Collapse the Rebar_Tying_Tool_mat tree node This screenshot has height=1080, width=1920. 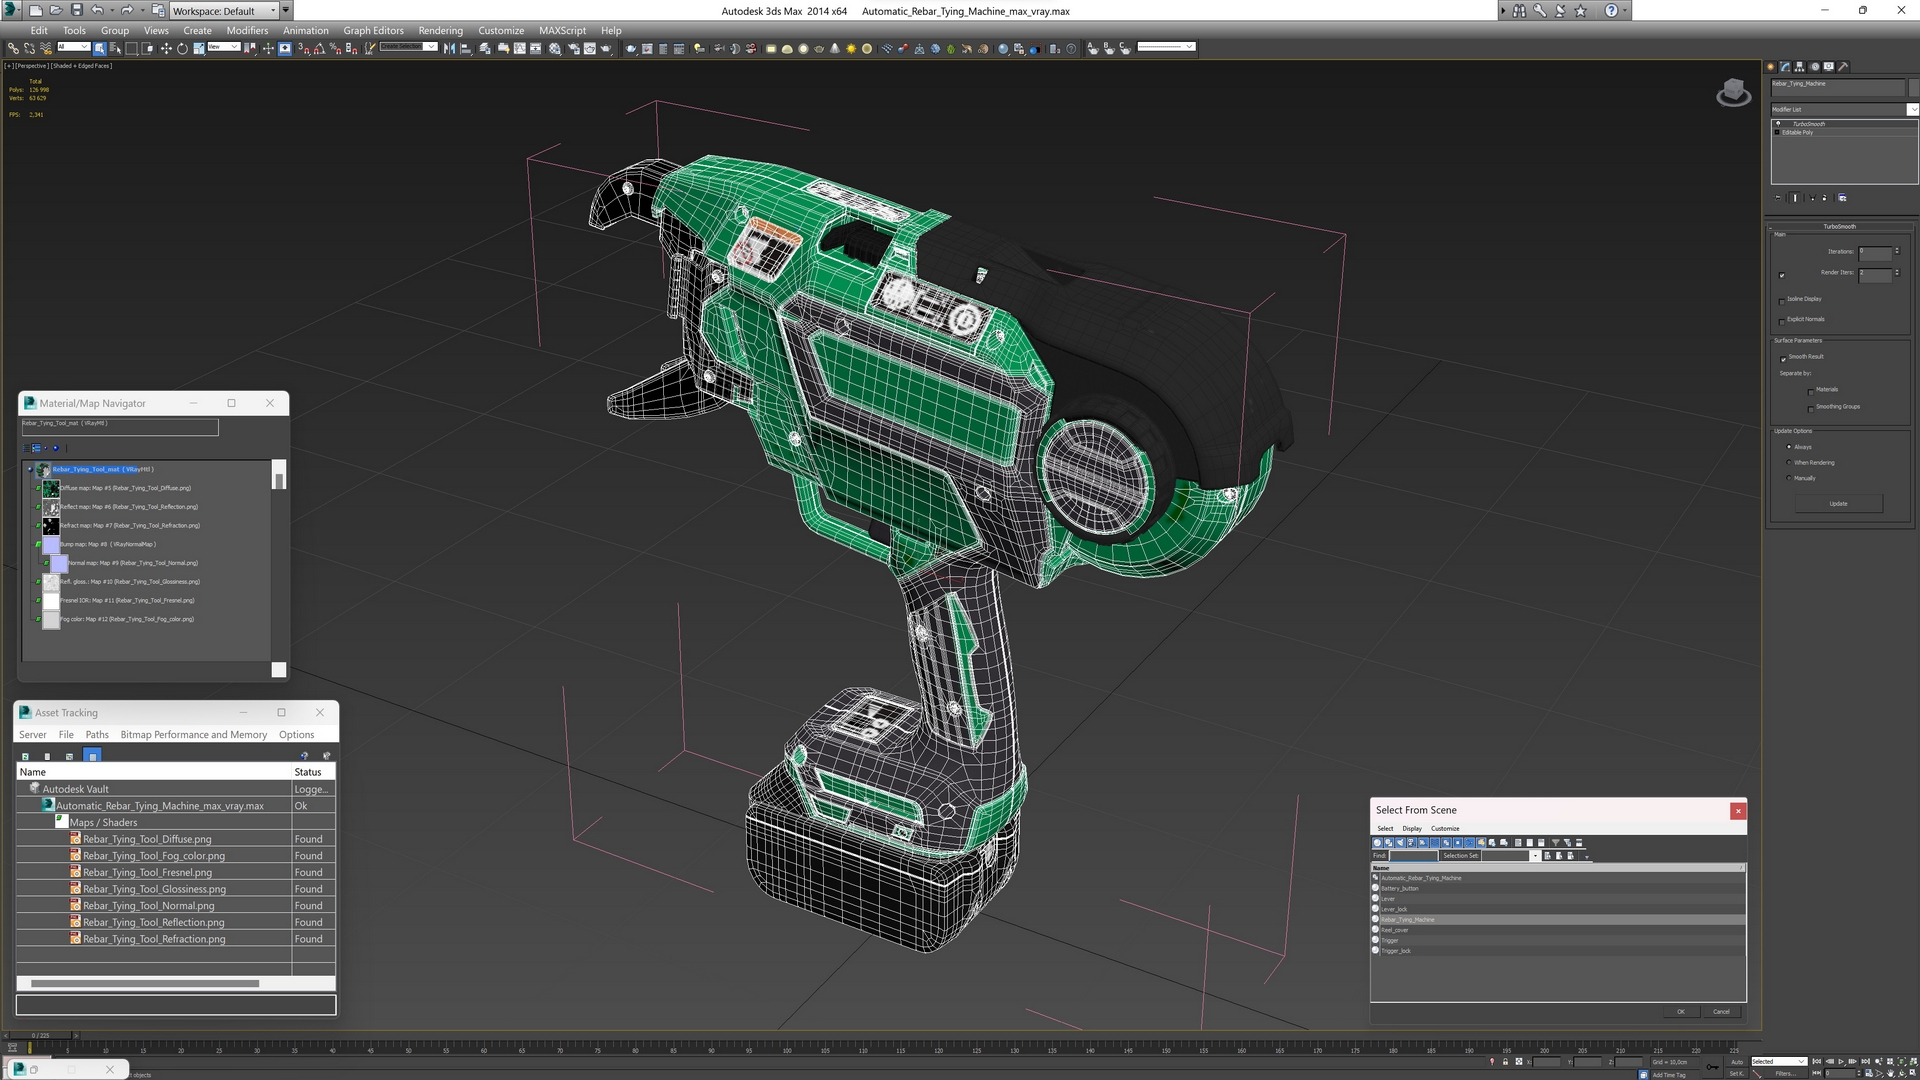pos(30,469)
